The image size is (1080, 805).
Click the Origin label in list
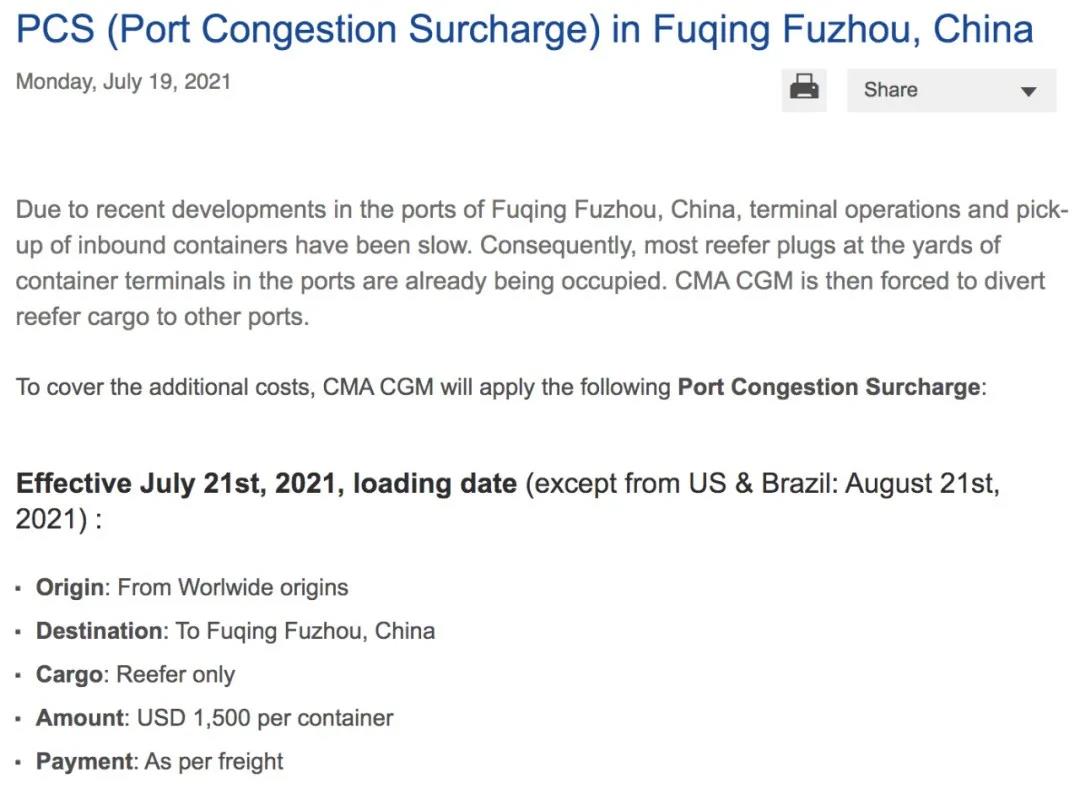[x=69, y=587]
